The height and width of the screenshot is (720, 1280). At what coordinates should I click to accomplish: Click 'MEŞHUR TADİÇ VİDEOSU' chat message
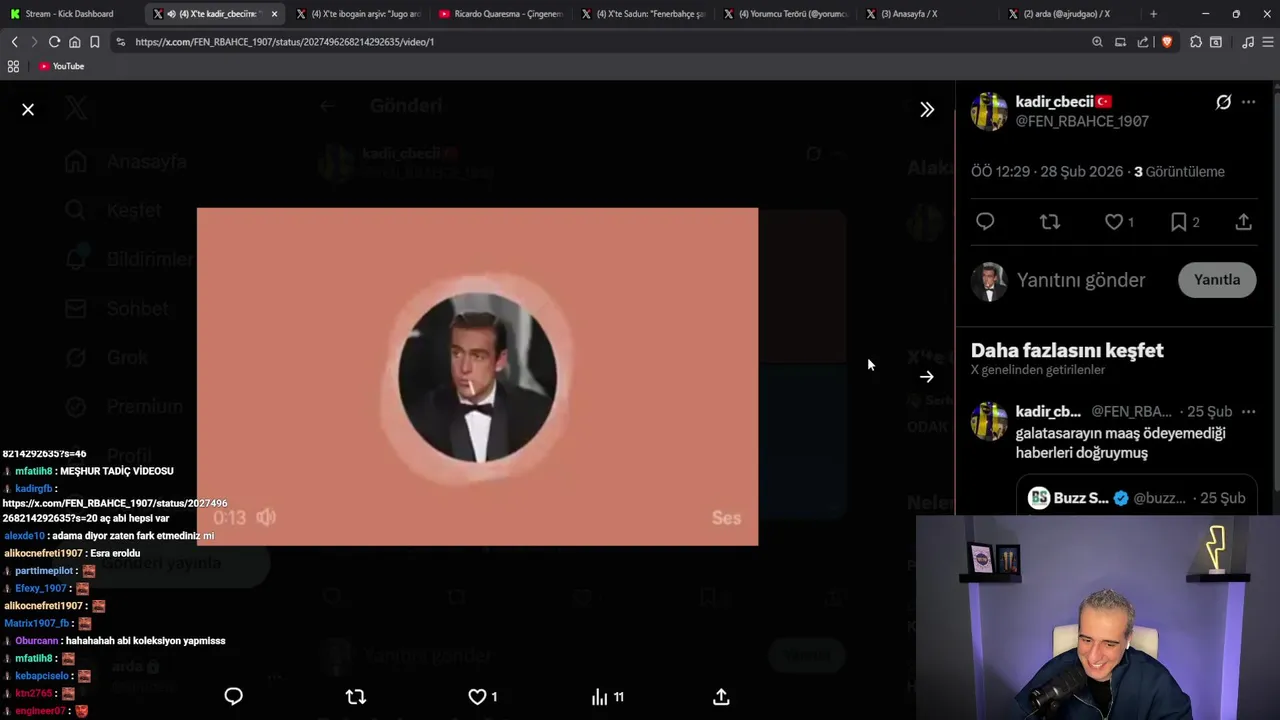tap(117, 471)
